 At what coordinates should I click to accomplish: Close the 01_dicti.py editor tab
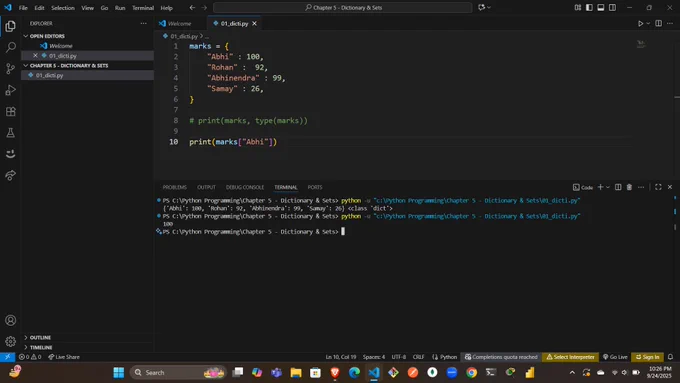tap(255, 23)
